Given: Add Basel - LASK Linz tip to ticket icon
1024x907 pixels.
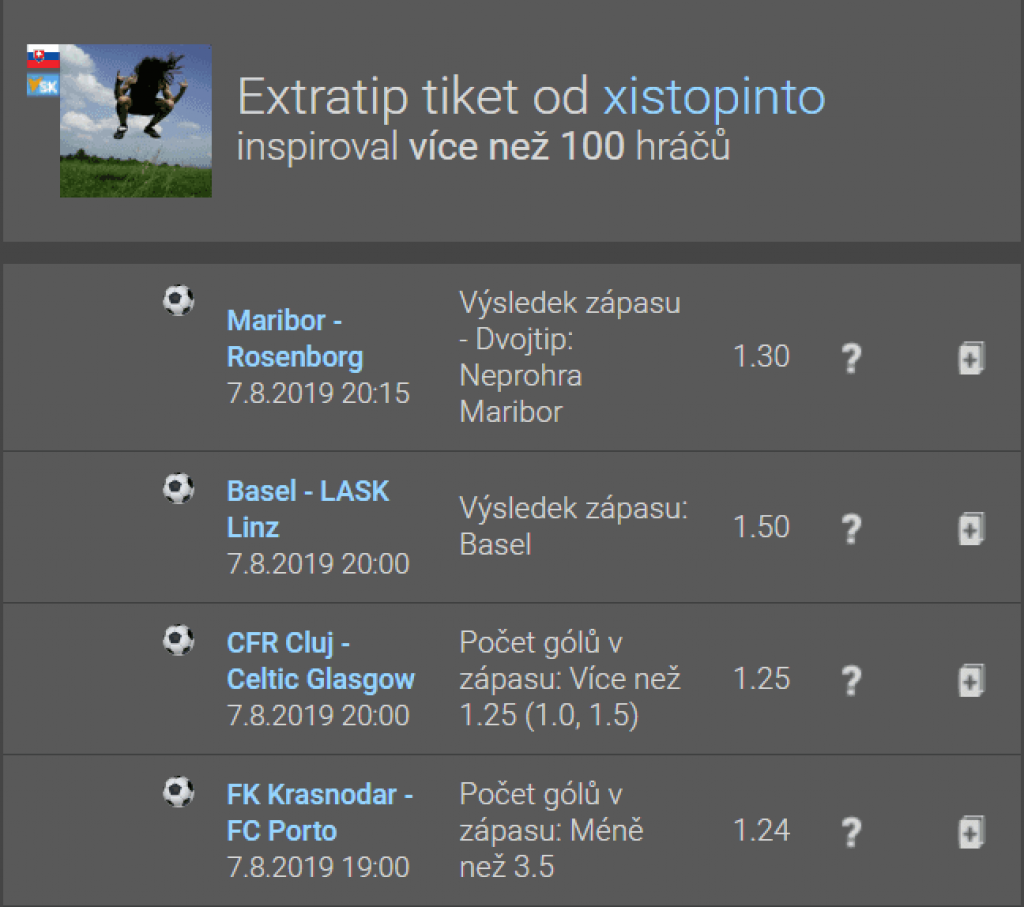Looking at the screenshot, I should [x=971, y=528].
